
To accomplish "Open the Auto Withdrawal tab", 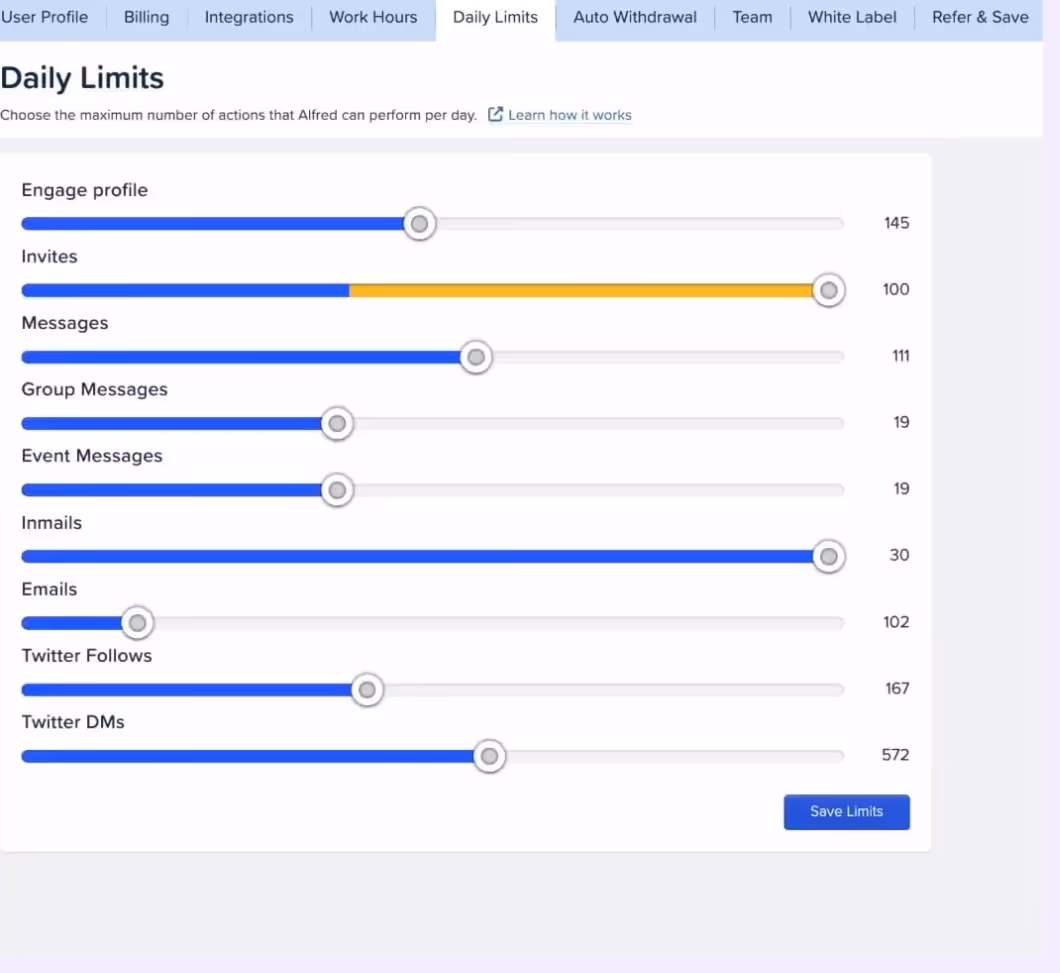I will tap(634, 17).
